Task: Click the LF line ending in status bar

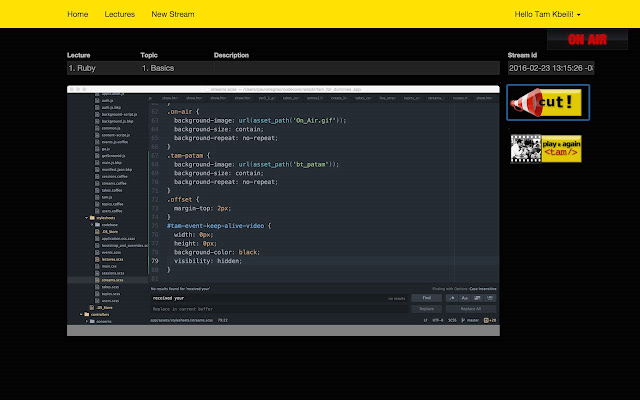Action: [425, 320]
